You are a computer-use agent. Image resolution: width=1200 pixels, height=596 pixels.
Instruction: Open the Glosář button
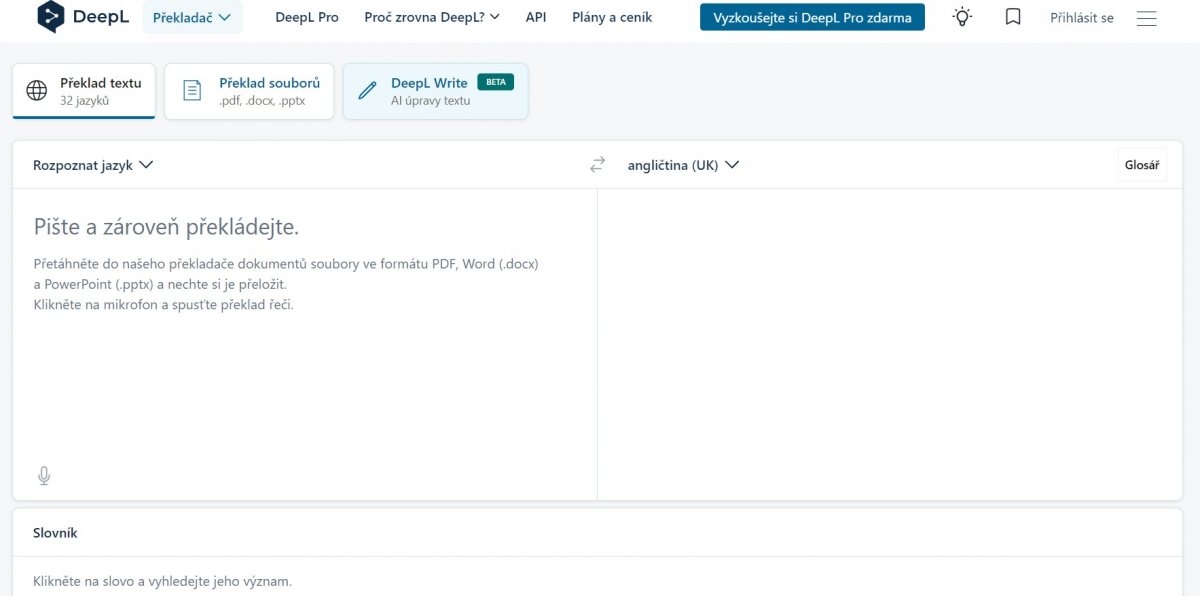1141,165
